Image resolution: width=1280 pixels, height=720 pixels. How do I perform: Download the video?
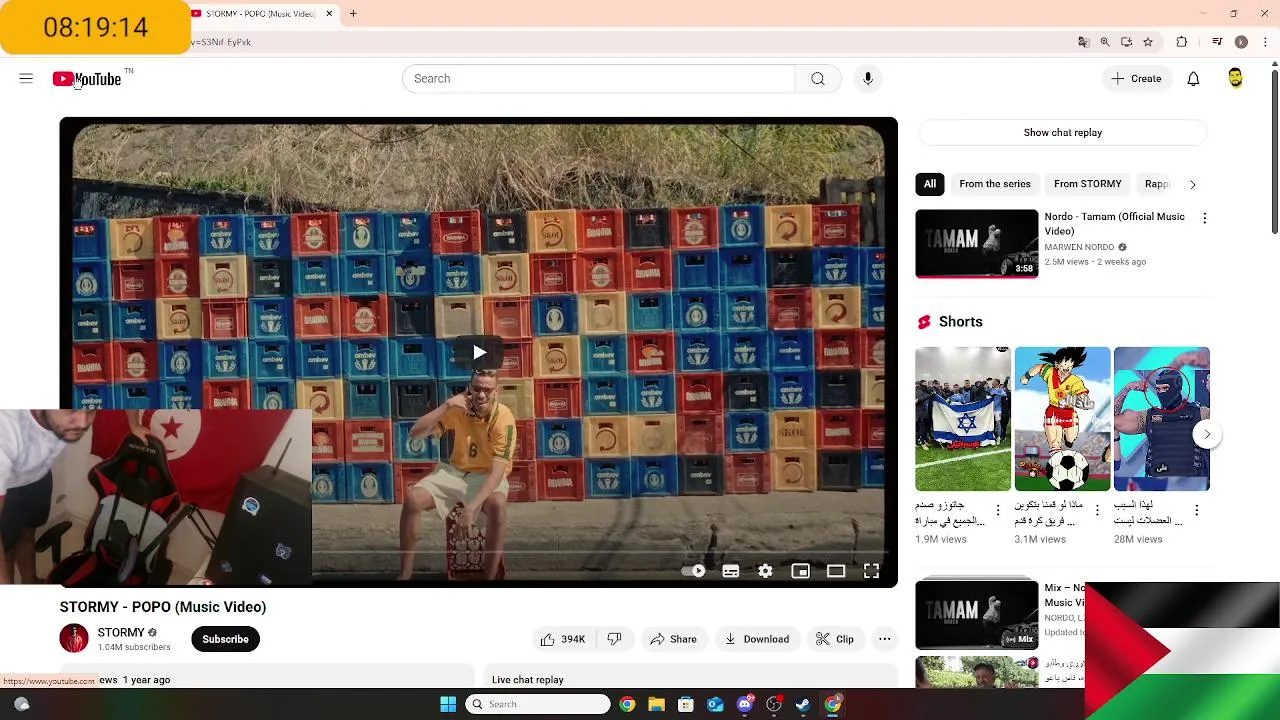click(757, 639)
